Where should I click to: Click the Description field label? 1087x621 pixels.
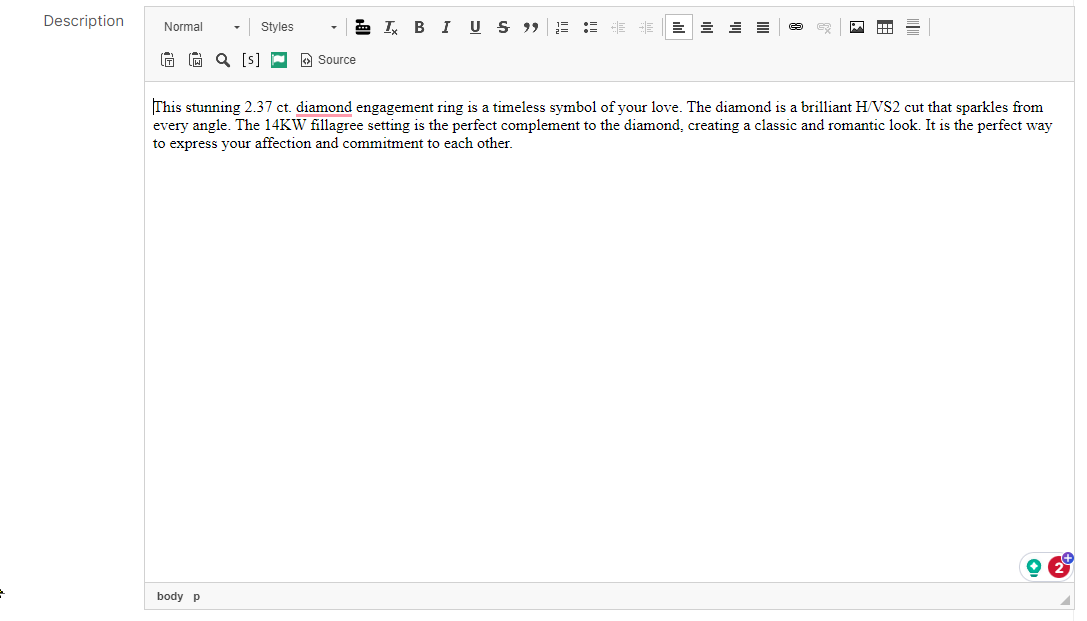click(84, 21)
